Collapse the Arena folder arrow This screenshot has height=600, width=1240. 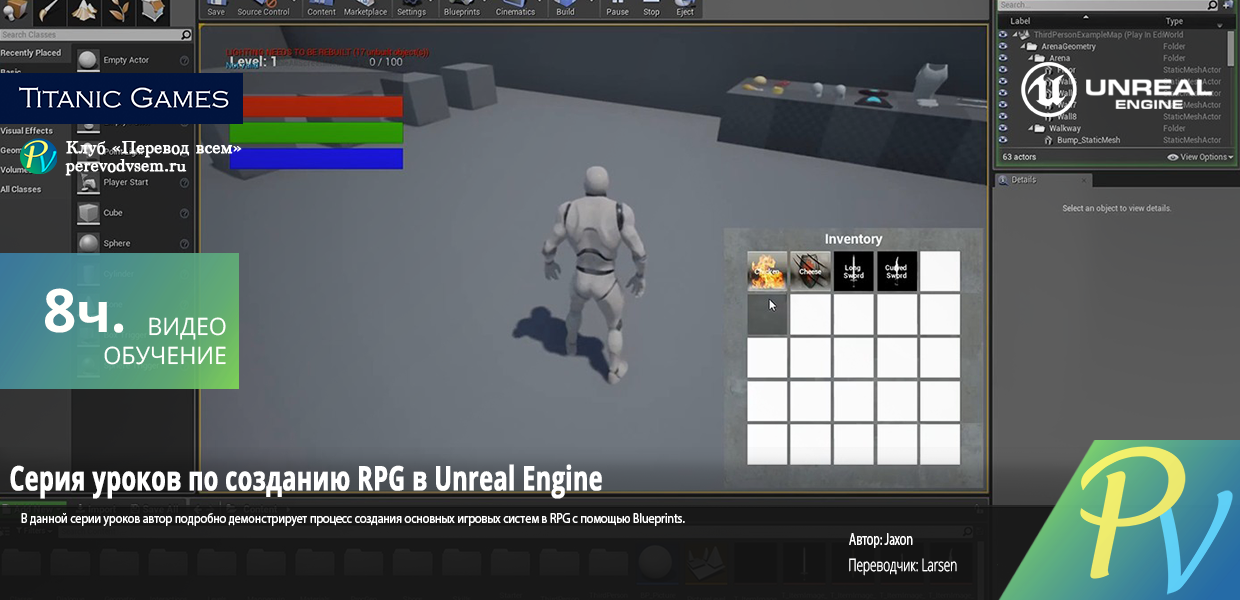[1031, 59]
